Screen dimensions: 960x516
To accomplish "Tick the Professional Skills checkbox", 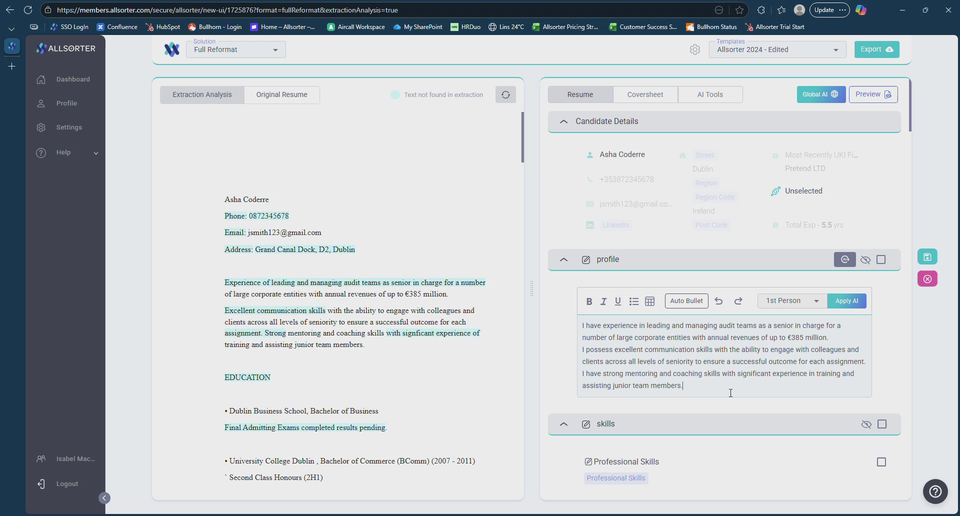I will [x=881, y=462].
